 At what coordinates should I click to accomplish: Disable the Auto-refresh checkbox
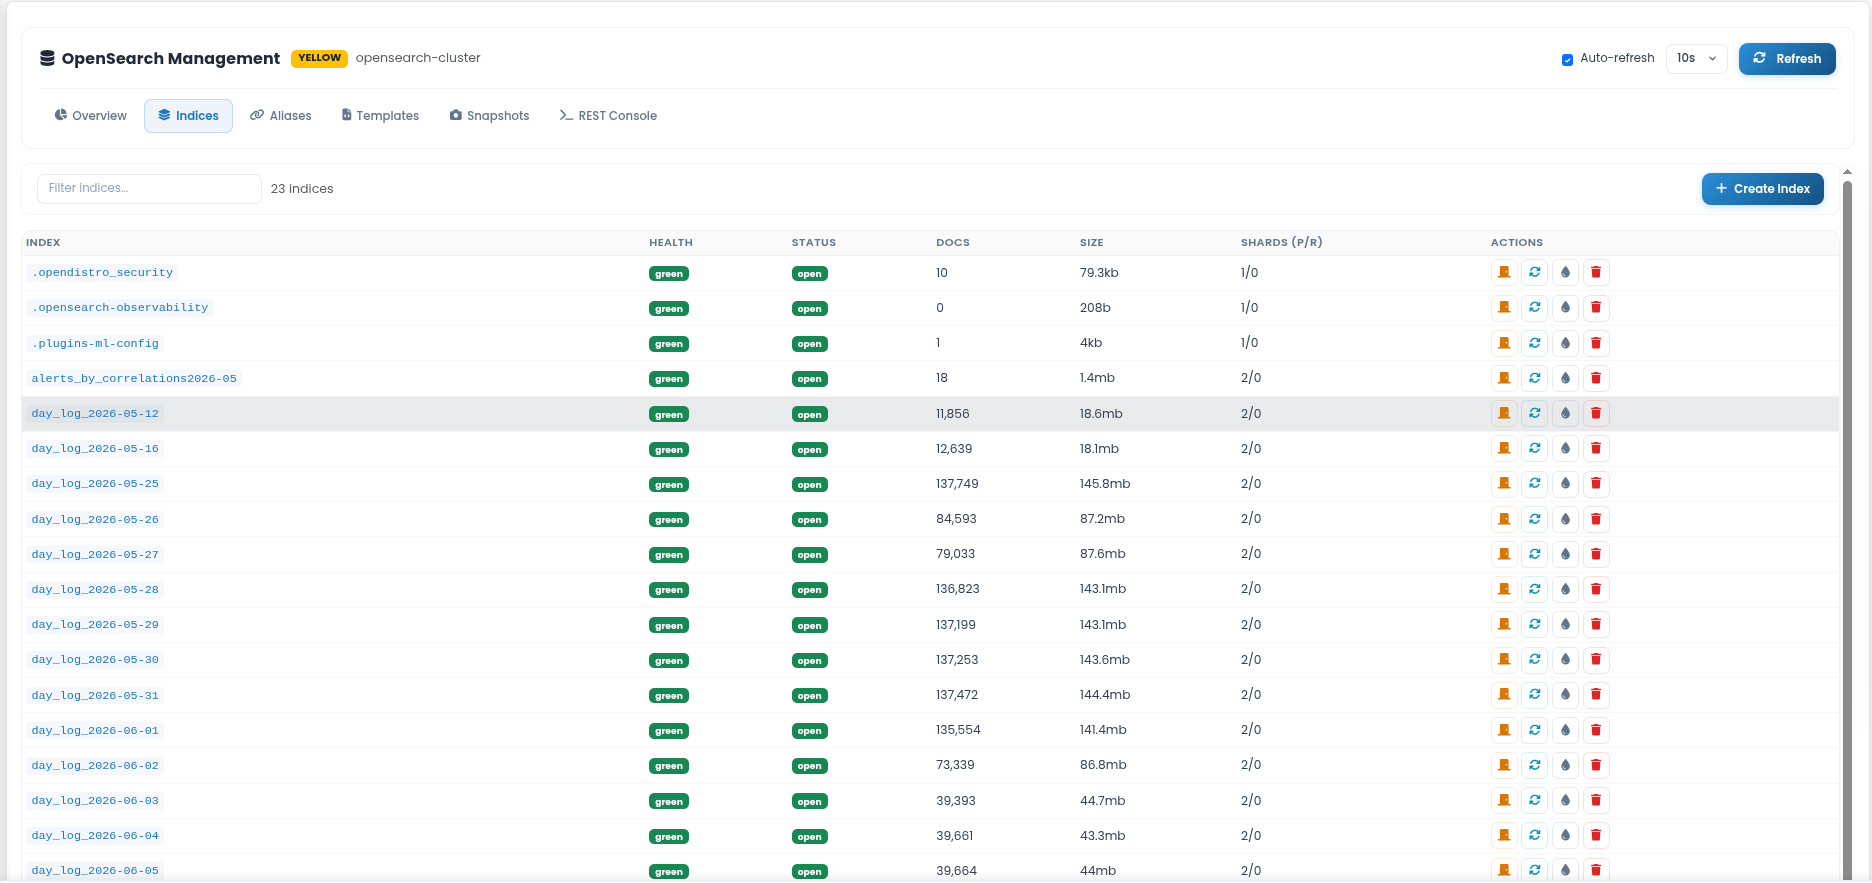pyautogui.click(x=1567, y=59)
